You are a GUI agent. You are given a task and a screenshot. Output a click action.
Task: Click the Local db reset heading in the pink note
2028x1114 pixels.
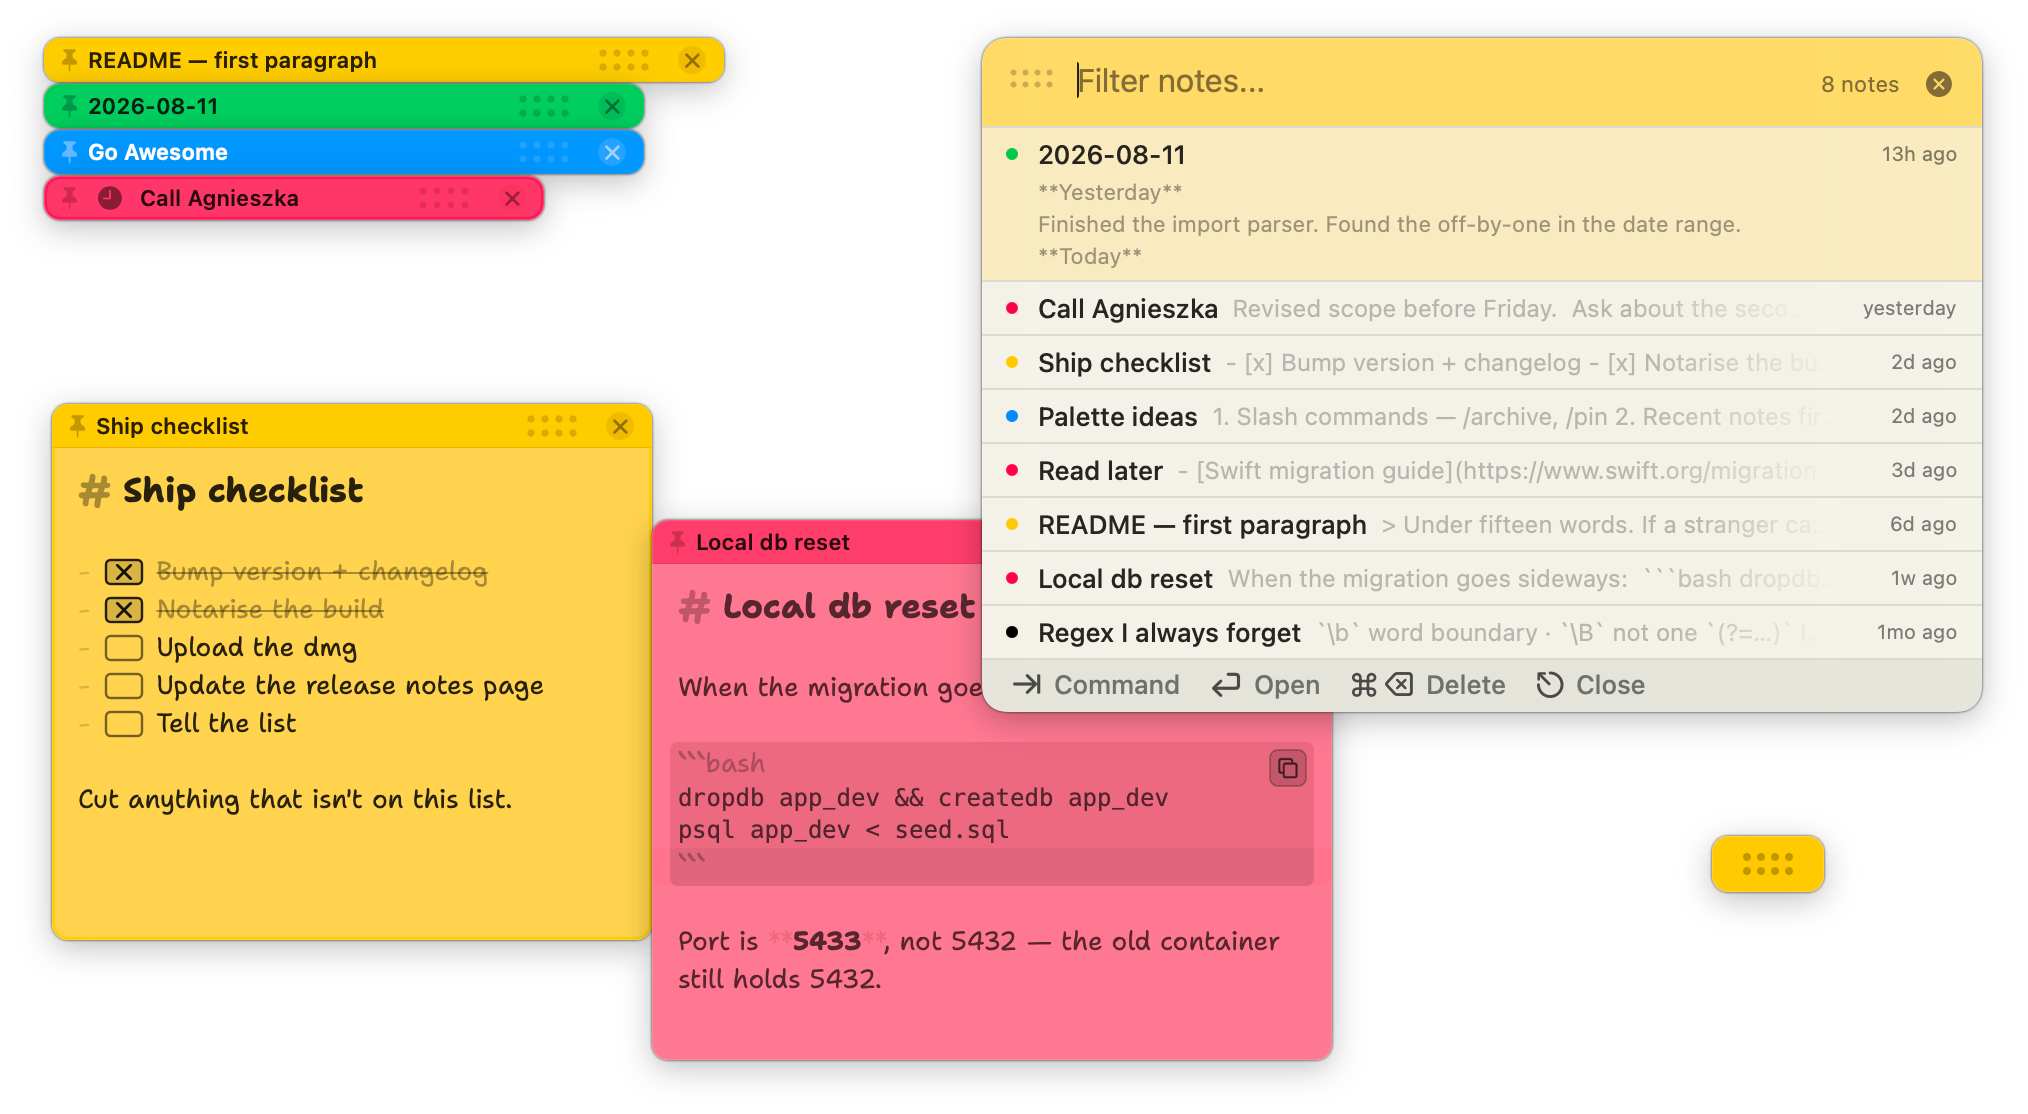[848, 607]
